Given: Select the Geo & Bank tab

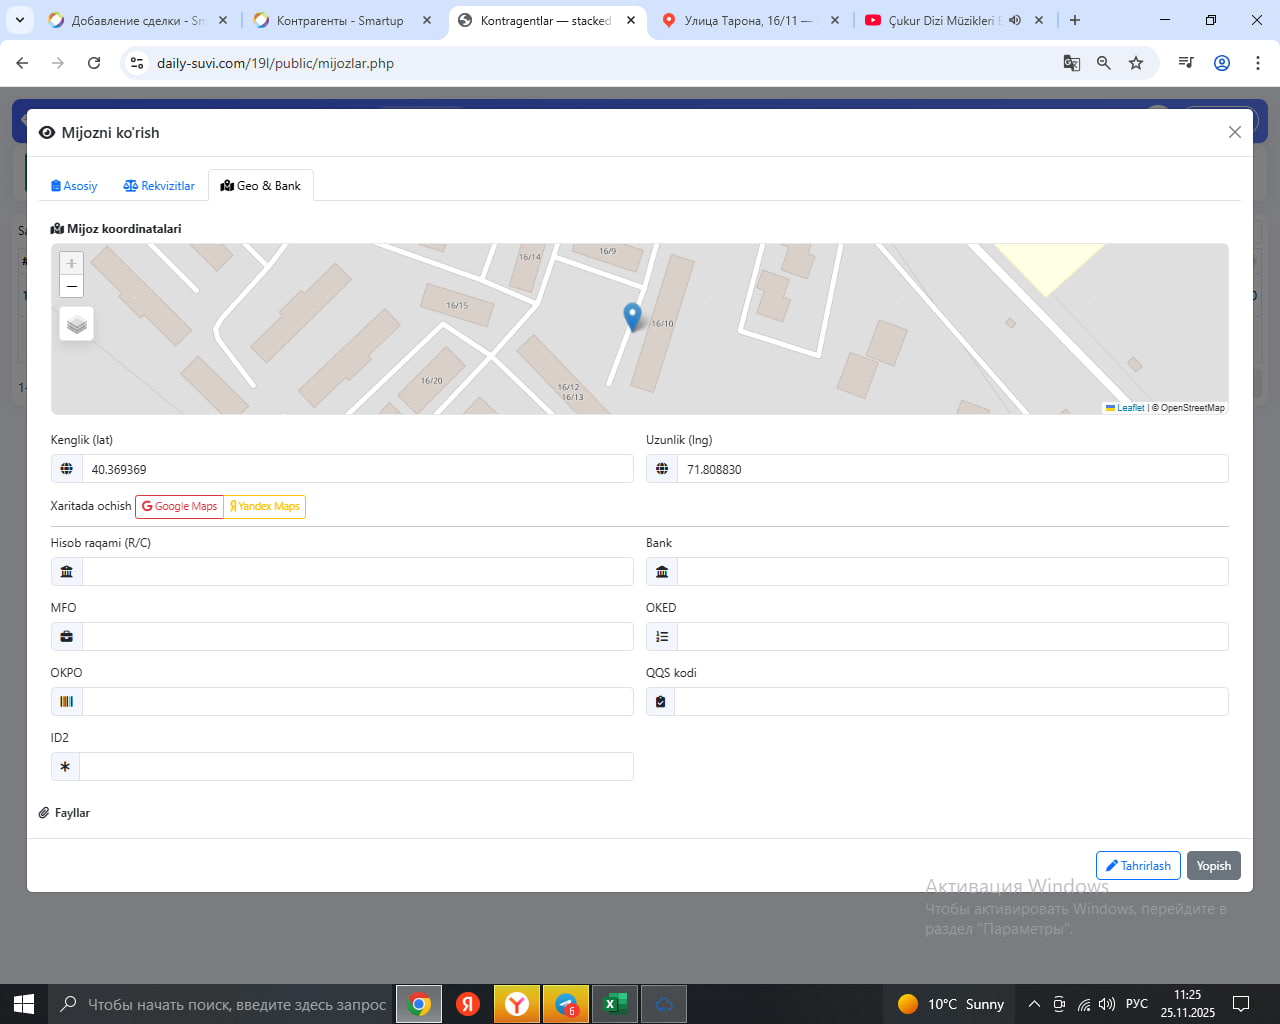Looking at the screenshot, I should [261, 186].
